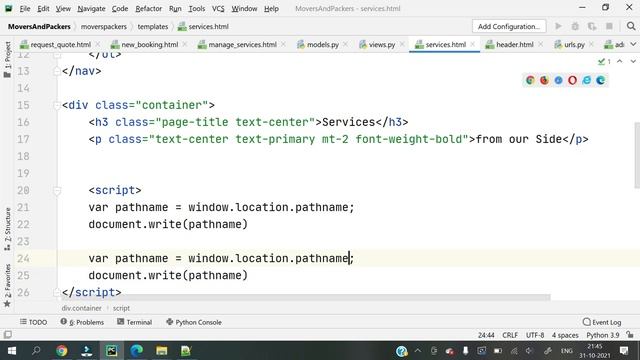This screenshot has width=640, height=360.
Task: Collapse div container fold at line 15
Action: point(57,105)
